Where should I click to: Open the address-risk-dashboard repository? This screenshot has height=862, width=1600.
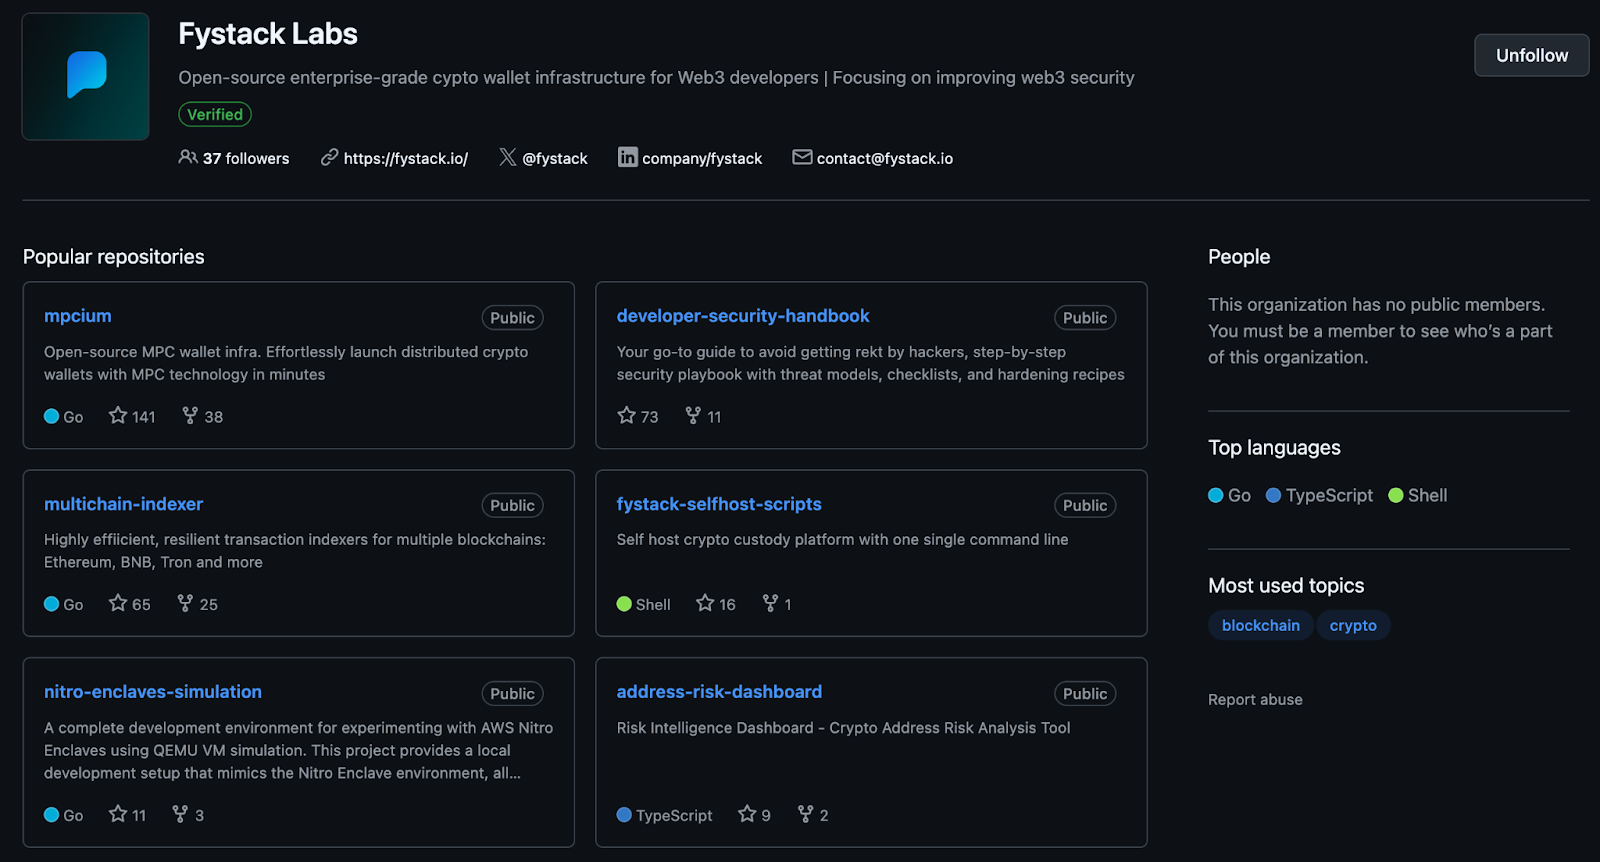coord(719,692)
